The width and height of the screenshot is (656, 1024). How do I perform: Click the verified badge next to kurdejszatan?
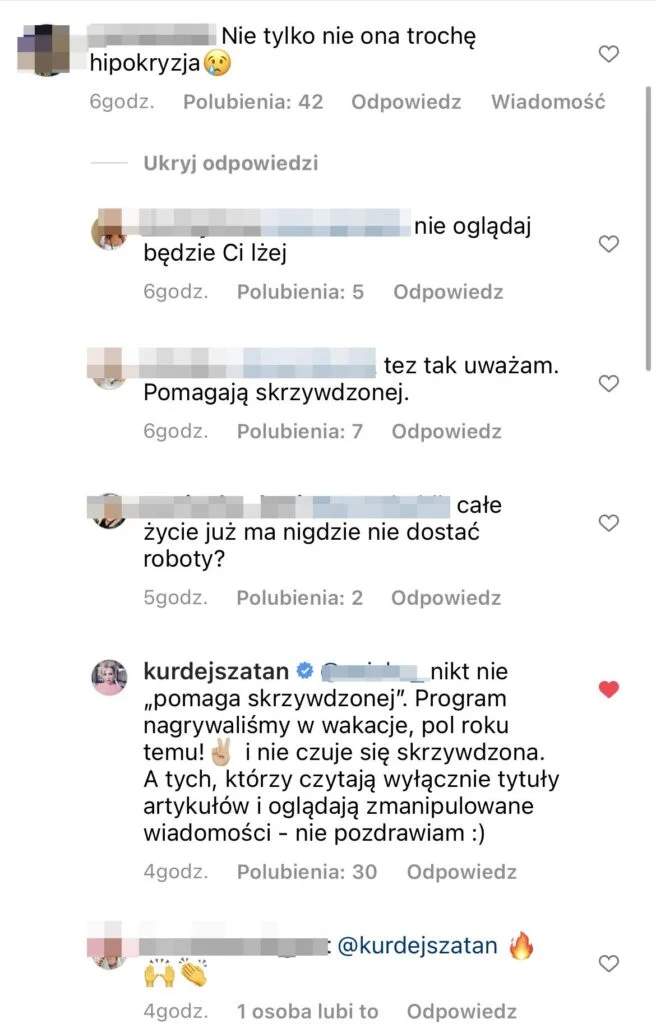click(x=306, y=672)
